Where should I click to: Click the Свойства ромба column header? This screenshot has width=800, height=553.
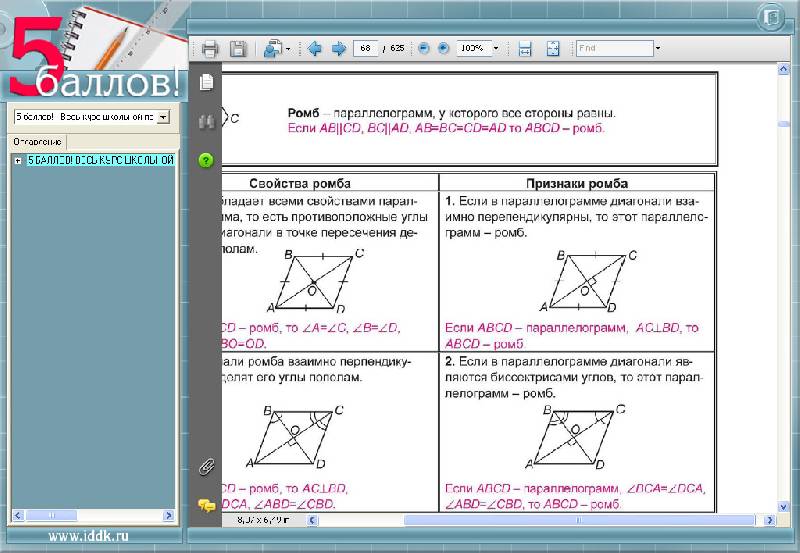(x=299, y=183)
